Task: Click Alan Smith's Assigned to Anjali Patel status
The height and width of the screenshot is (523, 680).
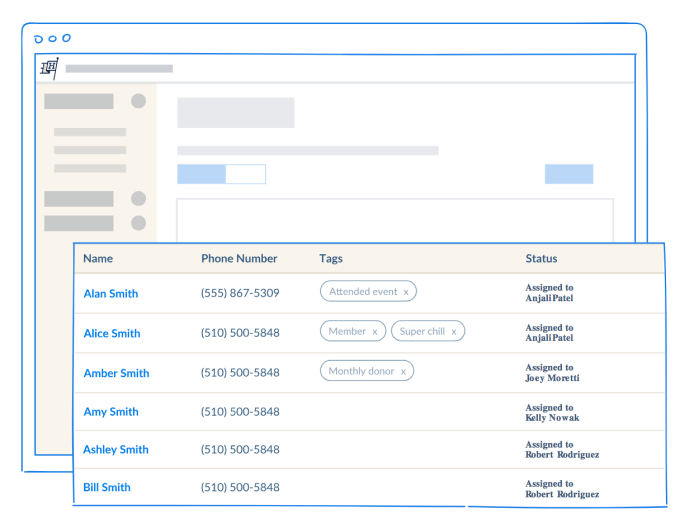Action: coord(549,293)
